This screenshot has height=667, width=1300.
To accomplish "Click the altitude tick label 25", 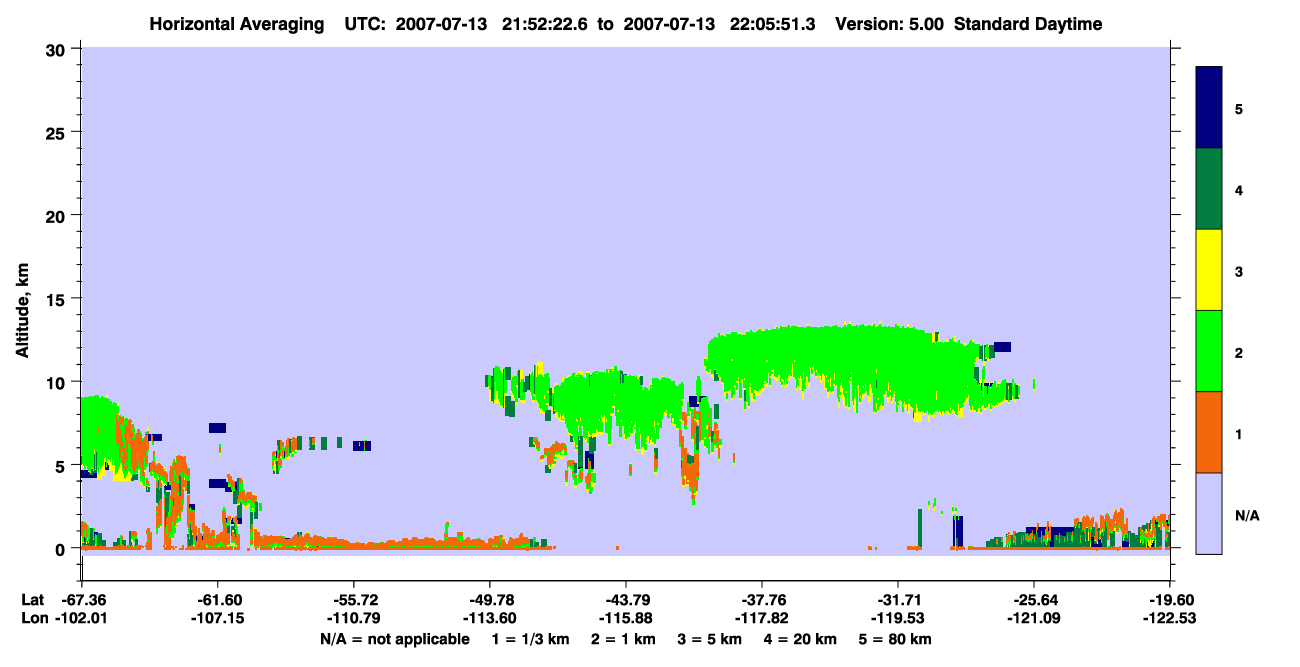I will pos(58,132).
